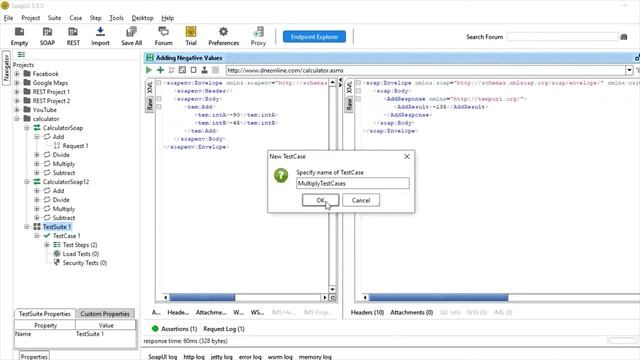The height and width of the screenshot is (360, 640).
Task: Open response Attachments (0) tab
Action: click(411, 312)
